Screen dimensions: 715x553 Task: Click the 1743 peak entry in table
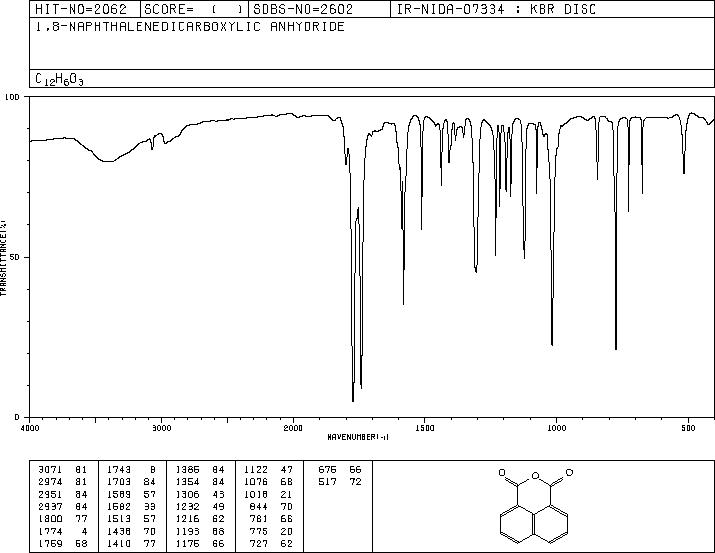click(x=131, y=469)
